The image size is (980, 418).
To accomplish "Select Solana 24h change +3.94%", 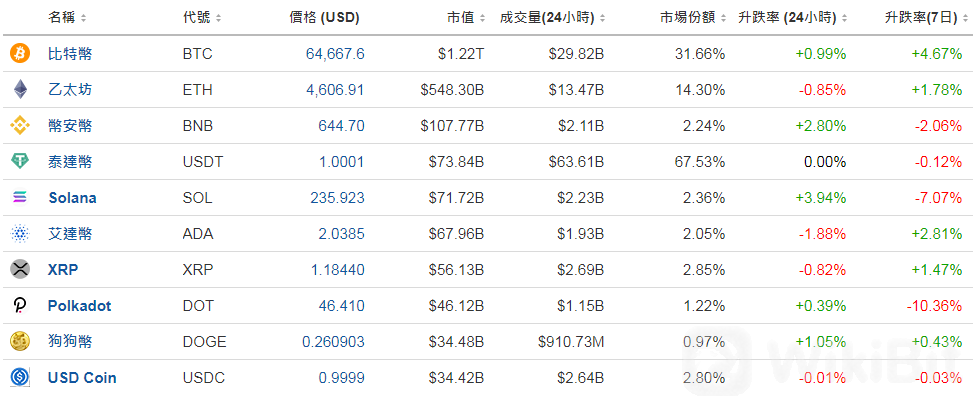I will click(x=821, y=198).
